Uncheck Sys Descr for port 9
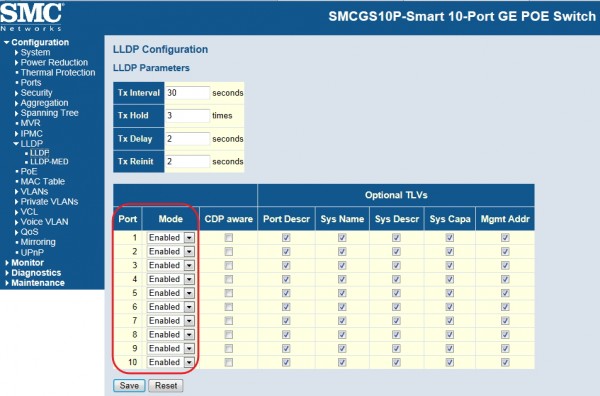This screenshot has height=396, width=600. [x=396, y=348]
